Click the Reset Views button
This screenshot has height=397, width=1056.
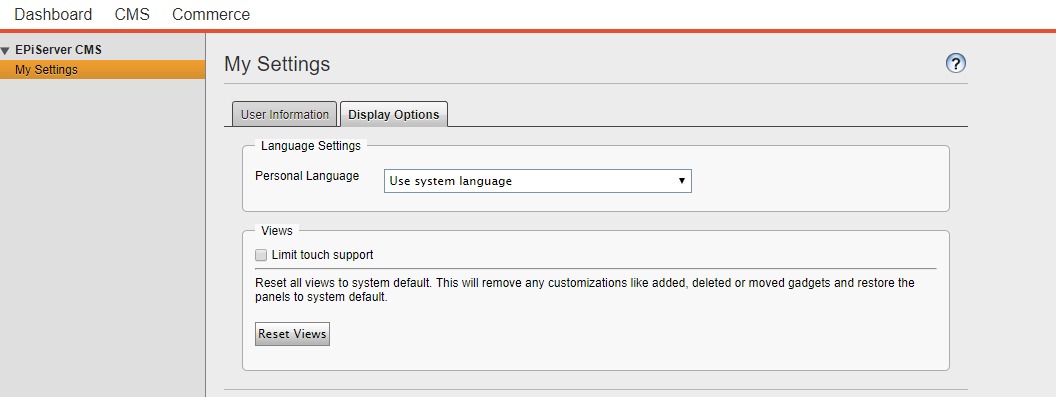[x=292, y=334]
